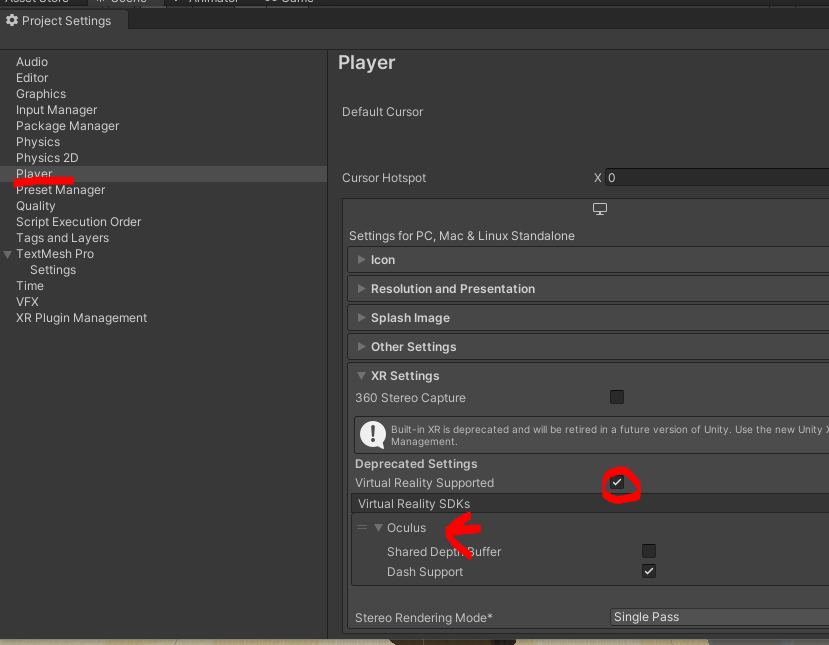This screenshot has height=645, width=829.
Task: Disable Dash Support checkbox
Action: [649, 571]
